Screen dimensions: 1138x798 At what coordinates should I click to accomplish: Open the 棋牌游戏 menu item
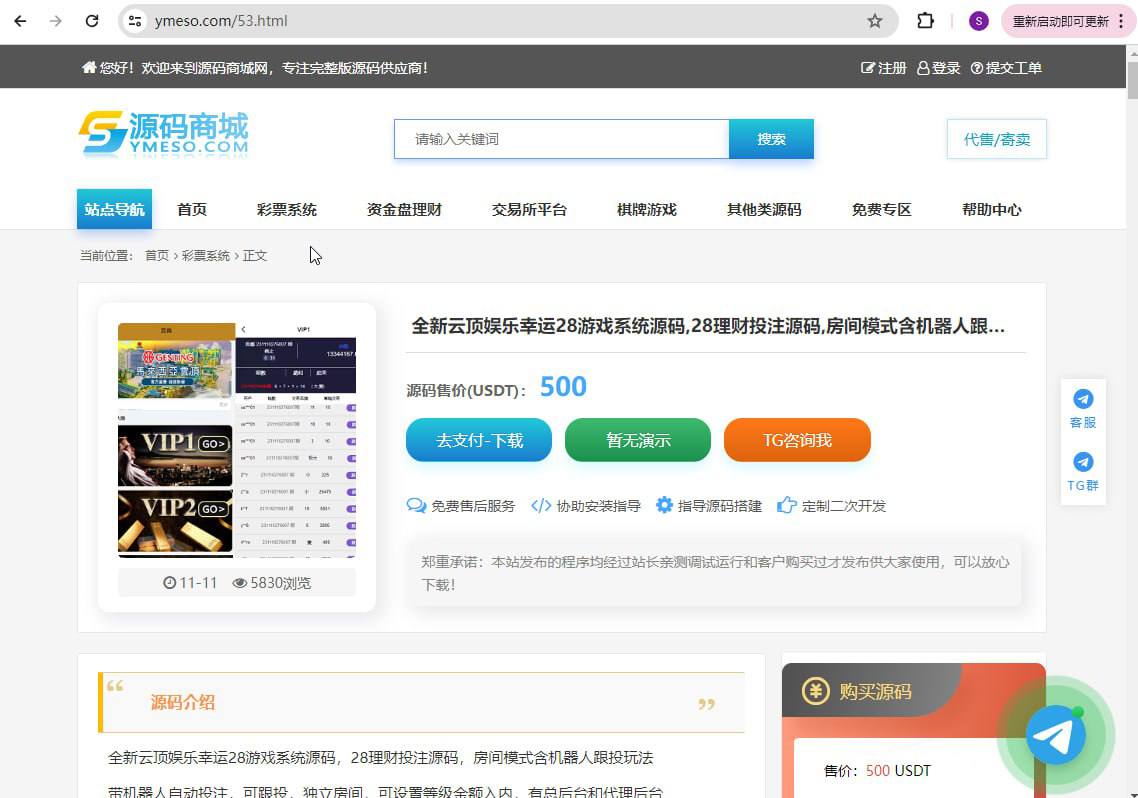pyautogui.click(x=647, y=210)
